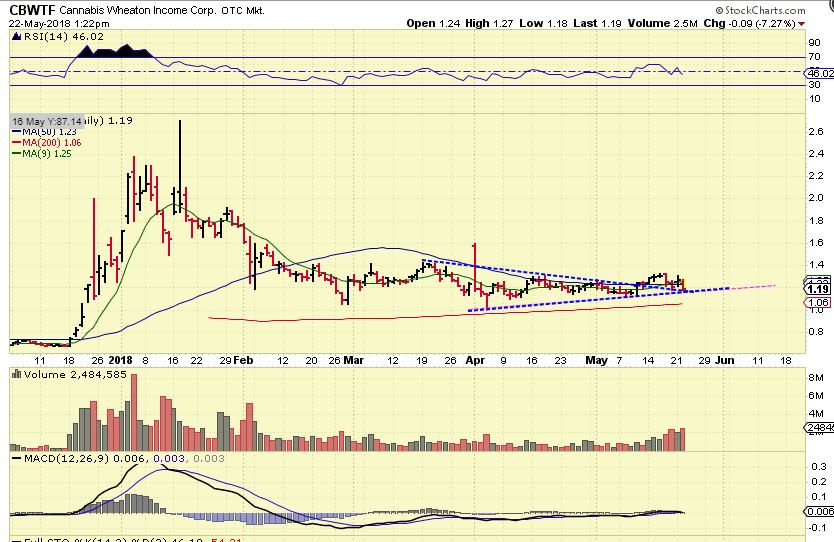Select the MA(200) red legend entry
Viewport: 834px width, 542px height.
[x=47, y=143]
